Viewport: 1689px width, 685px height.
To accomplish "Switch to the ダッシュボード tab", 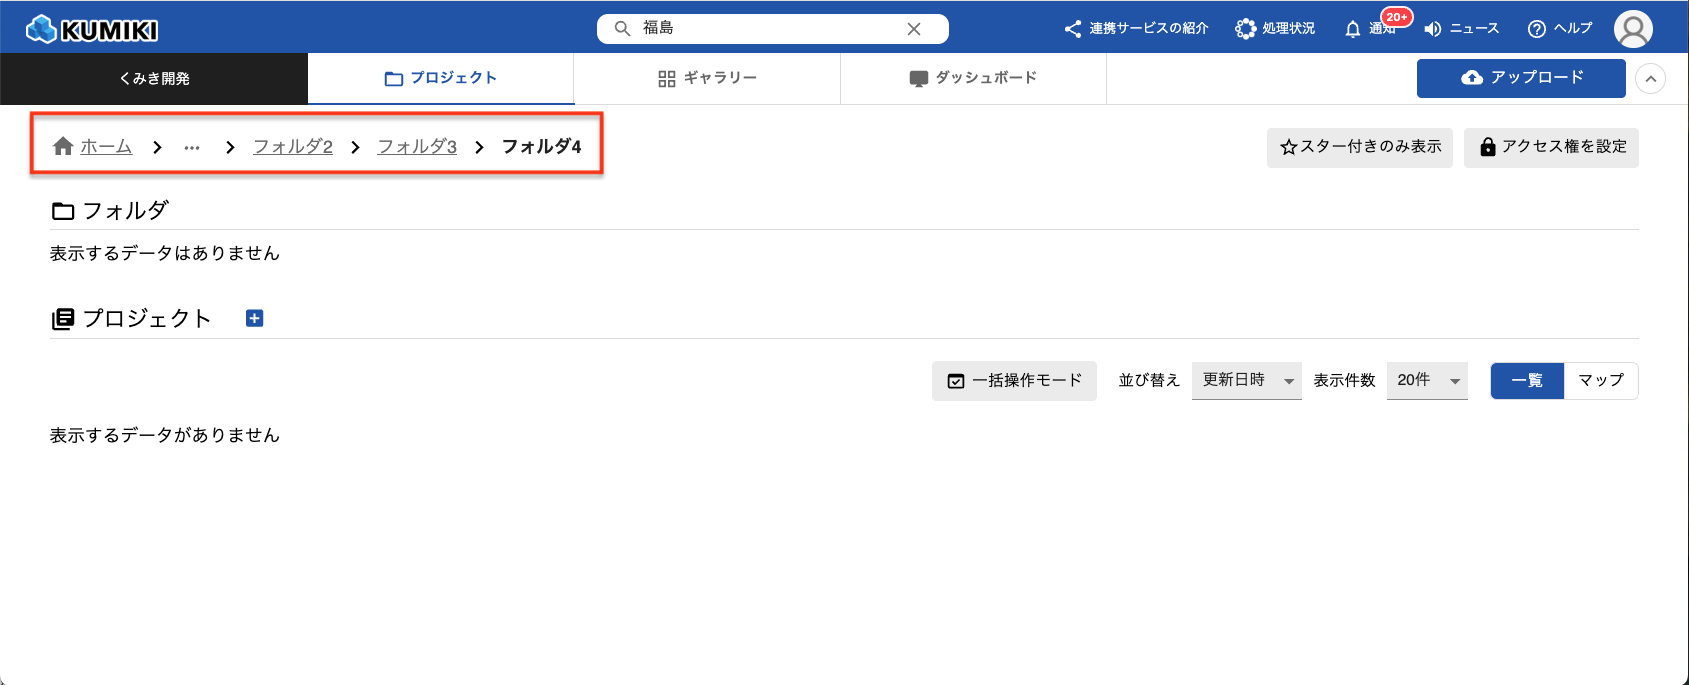I will click(x=973, y=78).
